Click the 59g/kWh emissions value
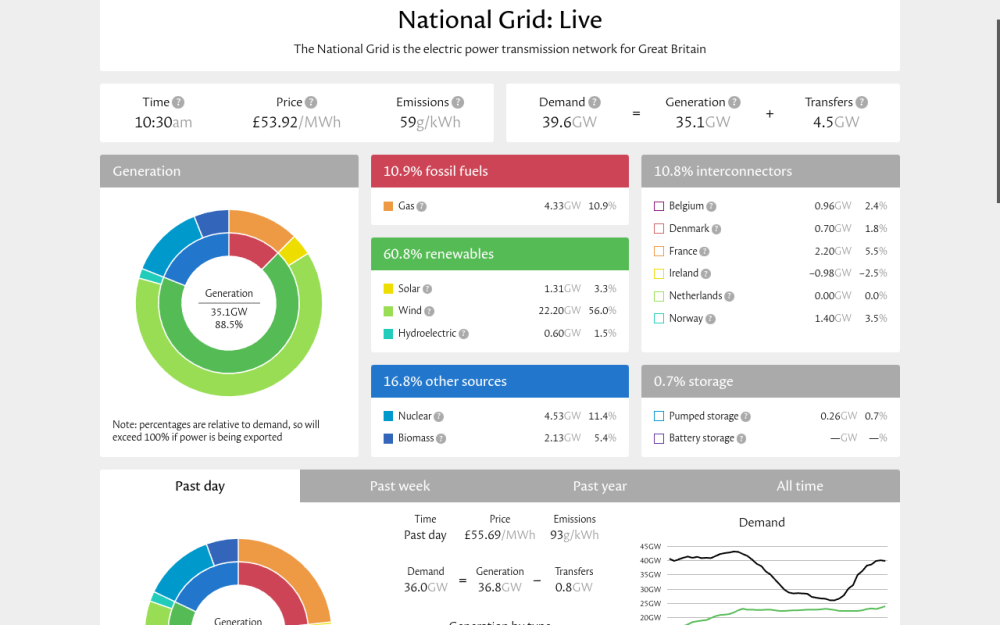Viewport: 1000px width, 625px height. (430, 122)
